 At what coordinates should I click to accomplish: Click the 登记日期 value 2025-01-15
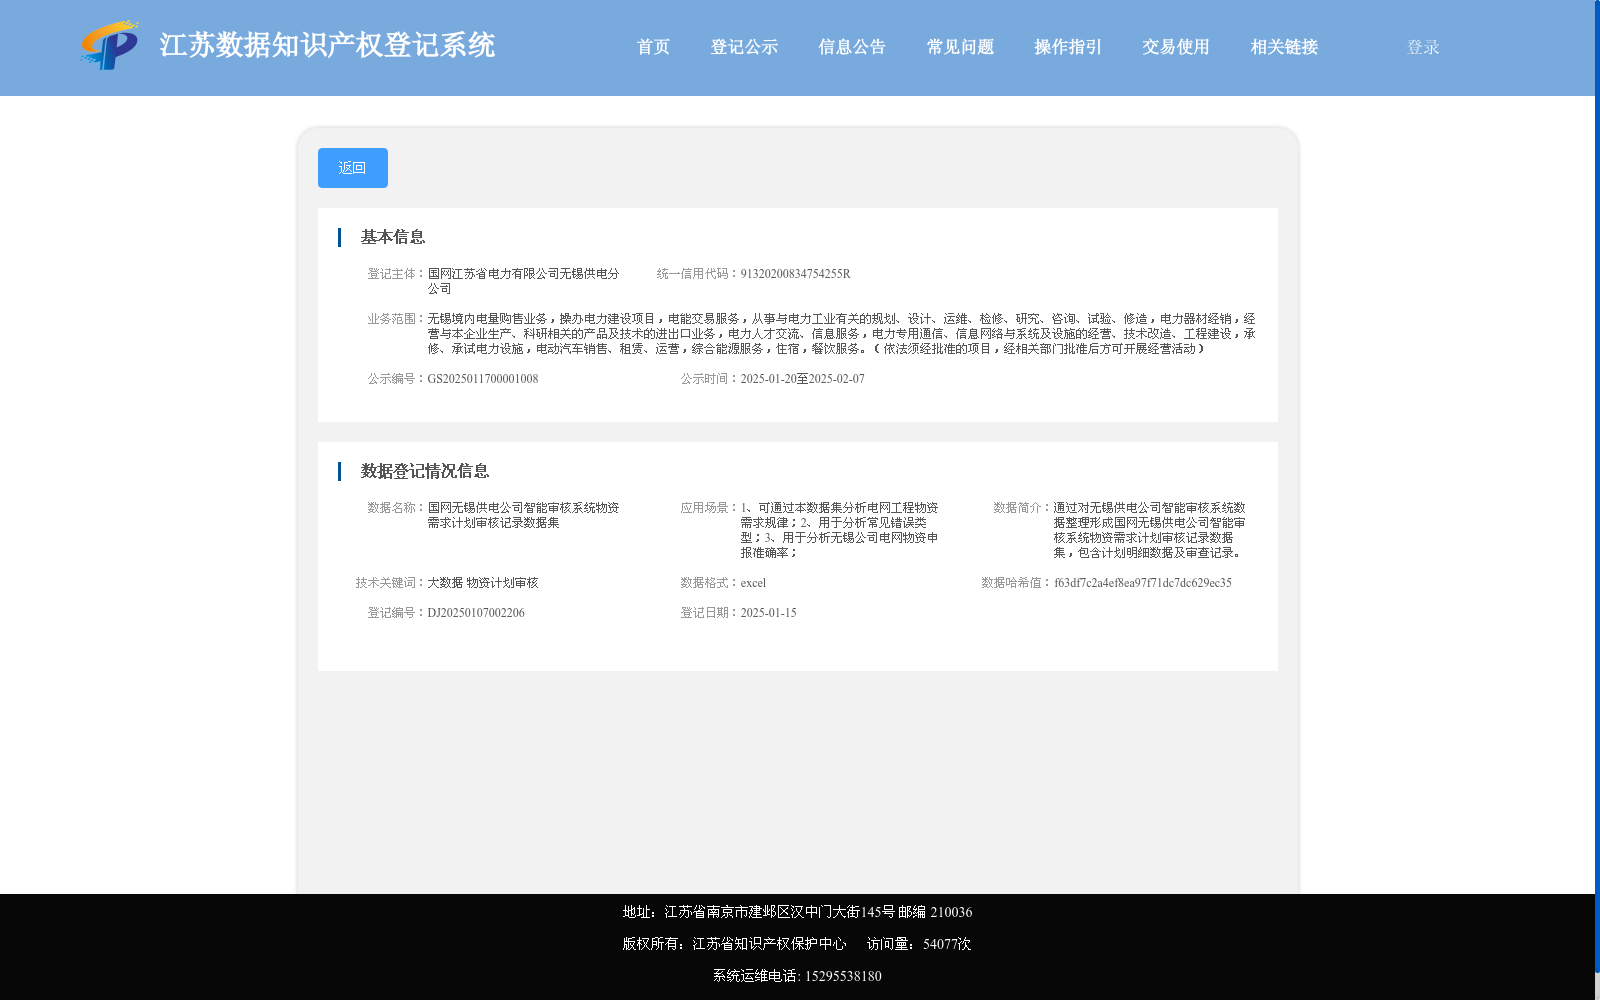point(768,613)
